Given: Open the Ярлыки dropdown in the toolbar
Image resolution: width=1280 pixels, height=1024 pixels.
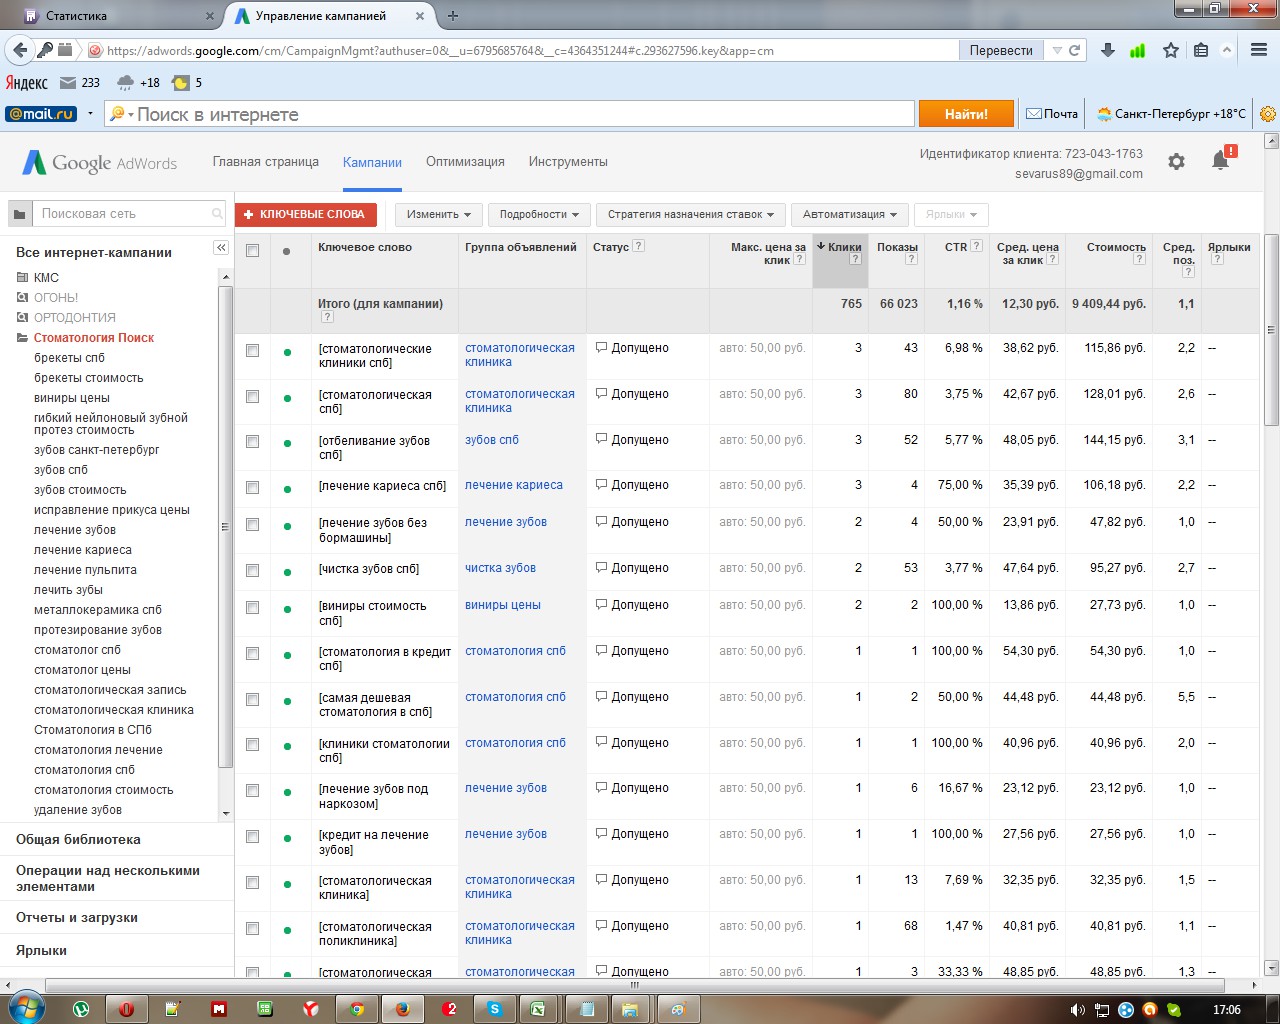Looking at the screenshot, I should point(951,214).
